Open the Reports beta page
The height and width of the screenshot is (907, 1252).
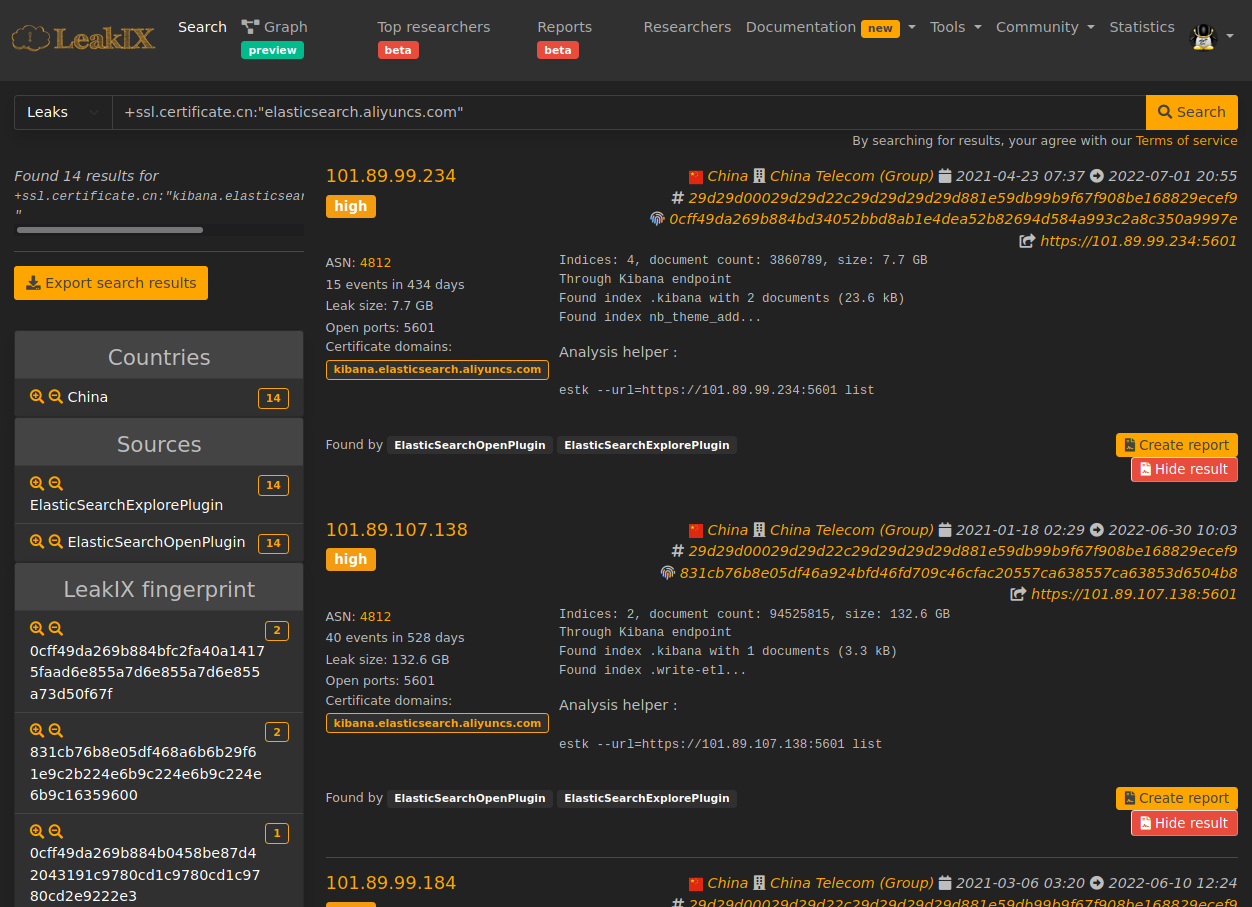(564, 38)
